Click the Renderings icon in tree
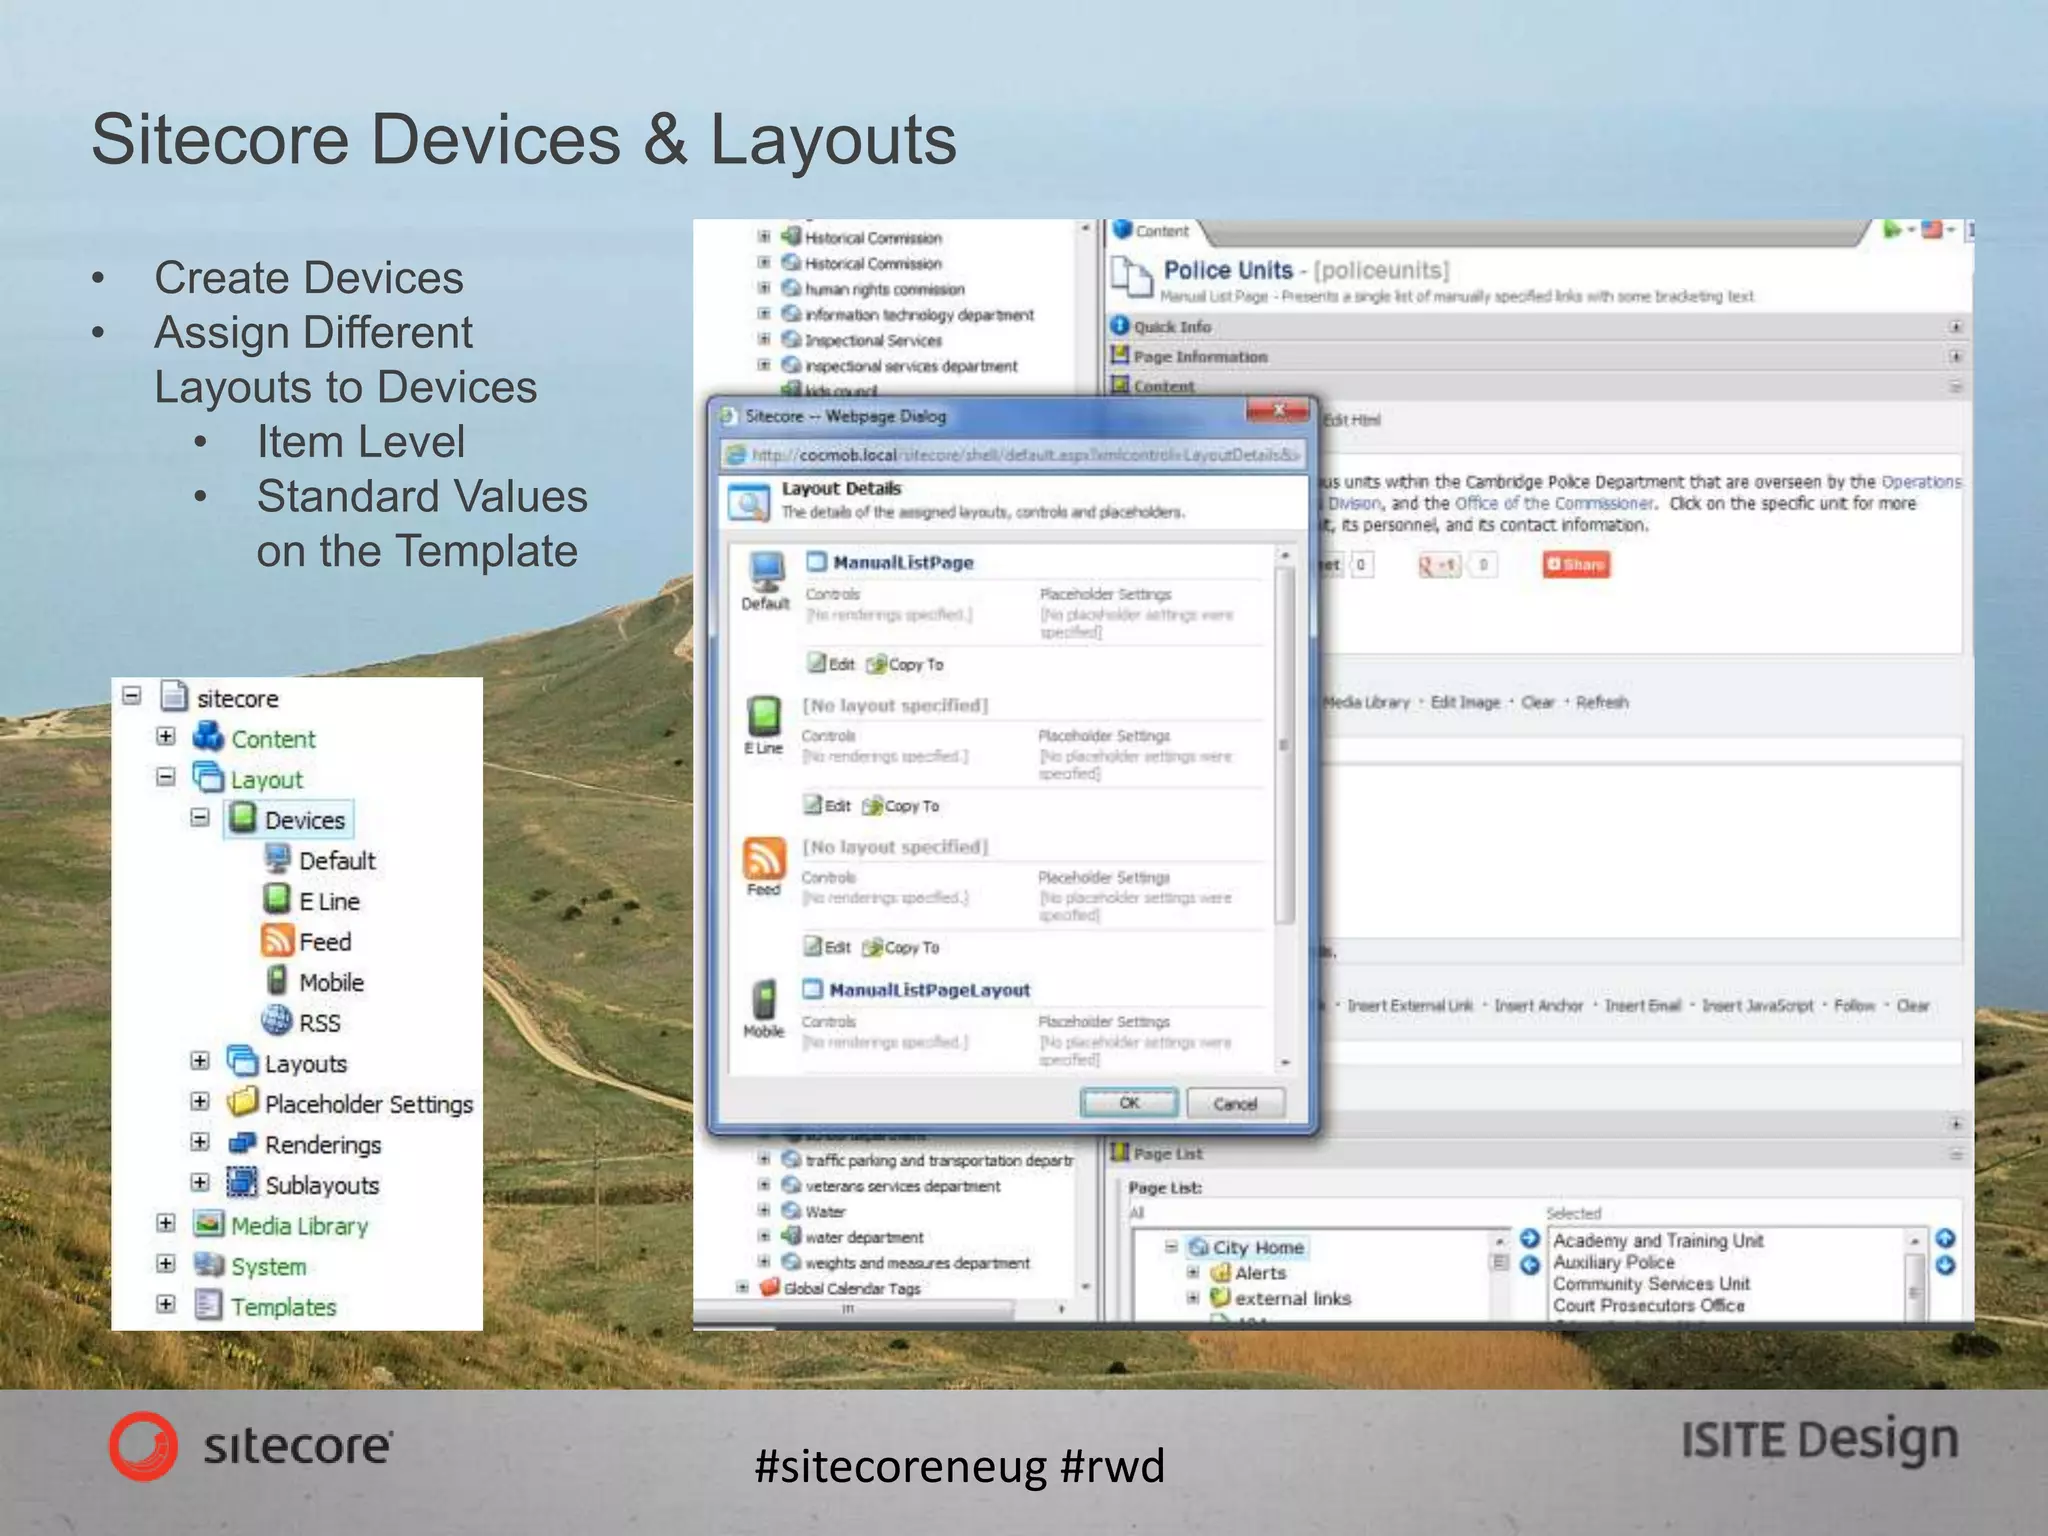The image size is (2048, 1536). coord(243,1143)
